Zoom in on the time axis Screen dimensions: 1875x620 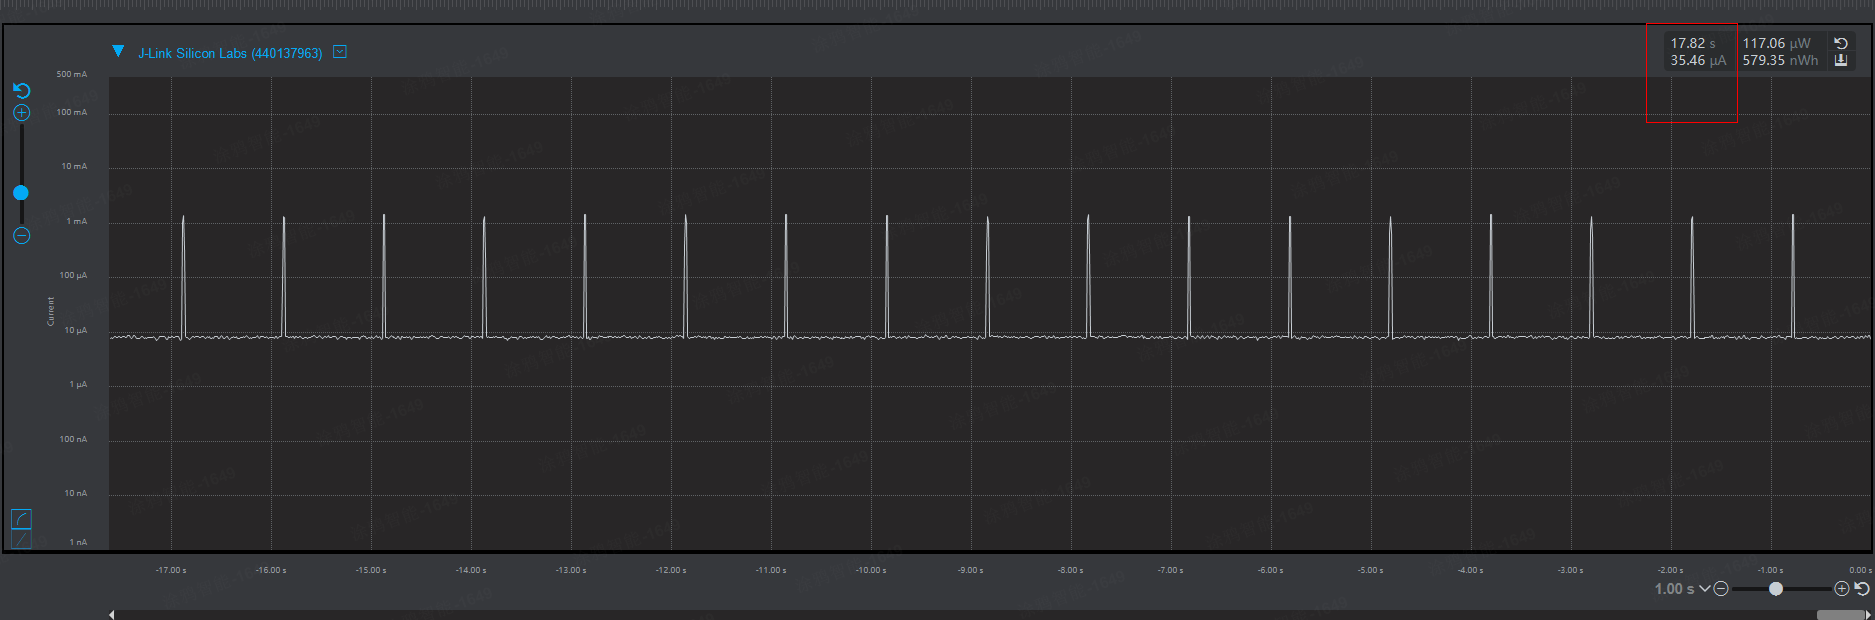(1842, 589)
